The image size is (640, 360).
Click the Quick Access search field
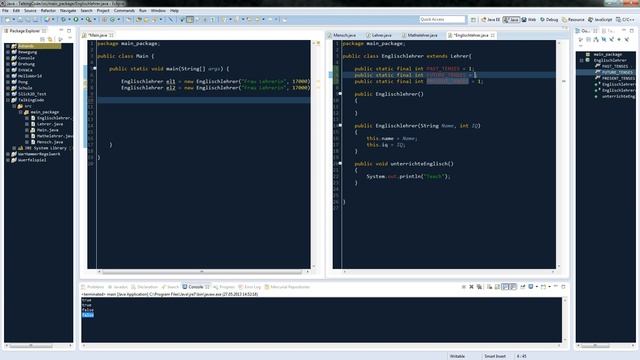tap(442, 19)
